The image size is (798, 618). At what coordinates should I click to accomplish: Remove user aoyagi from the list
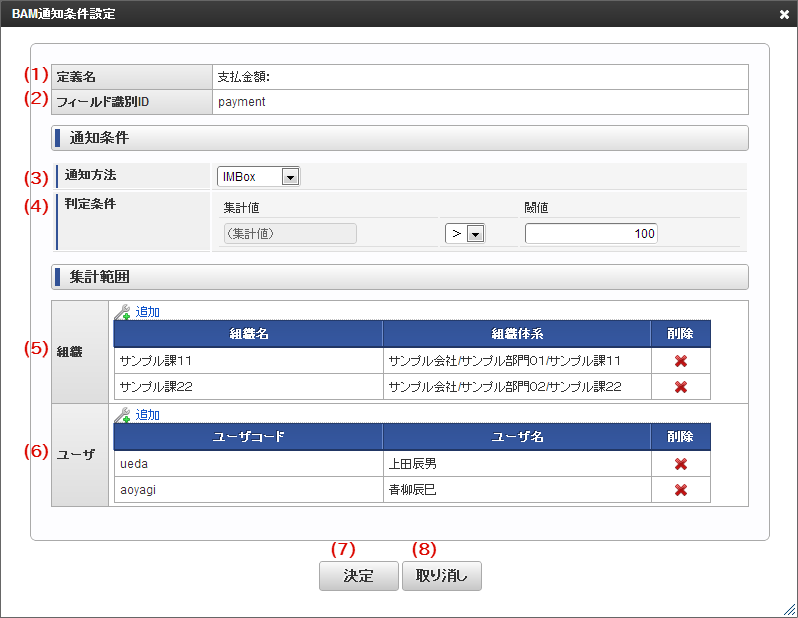[680, 490]
